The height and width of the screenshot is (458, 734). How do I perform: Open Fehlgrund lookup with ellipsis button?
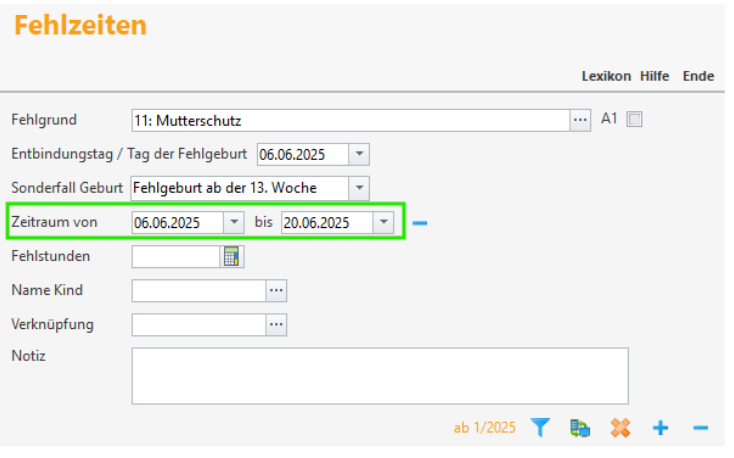pyautogui.click(x=580, y=120)
